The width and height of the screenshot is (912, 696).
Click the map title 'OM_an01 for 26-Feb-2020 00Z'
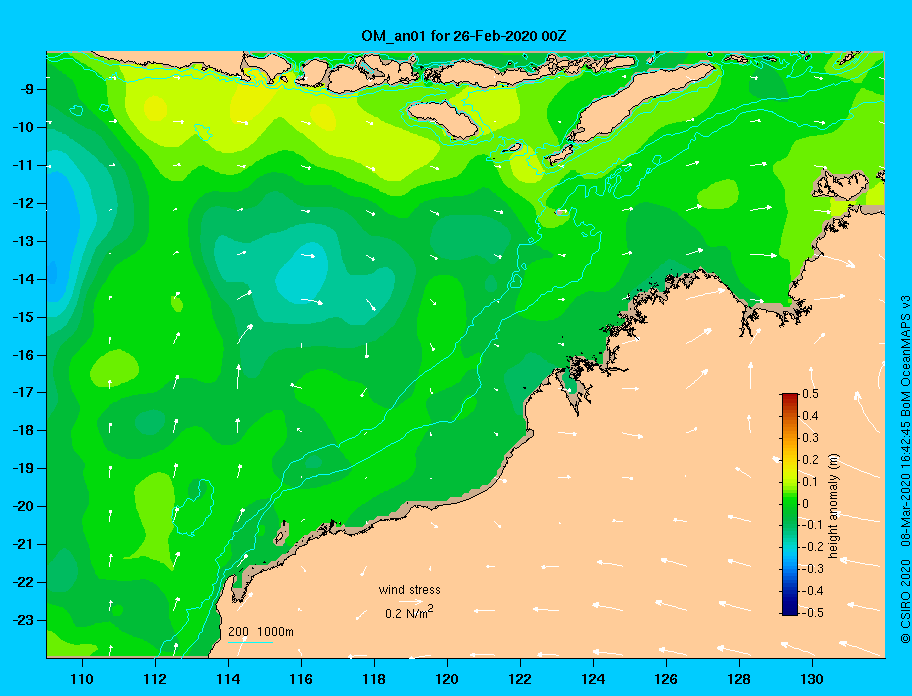pyautogui.click(x=464, y=36)
